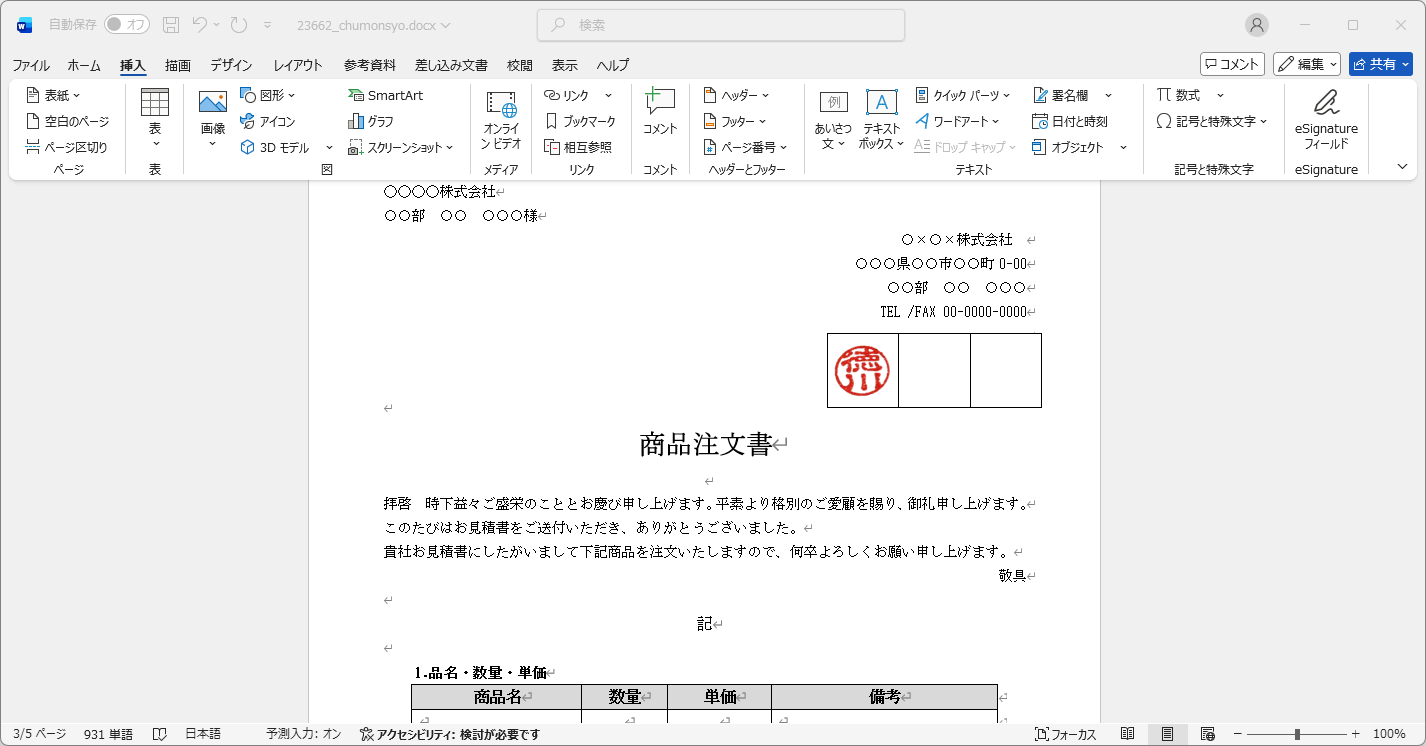Screen dimensions: 1426x746
Task: Click the 相互参照 cross-reference button
Action: [578, 147]
